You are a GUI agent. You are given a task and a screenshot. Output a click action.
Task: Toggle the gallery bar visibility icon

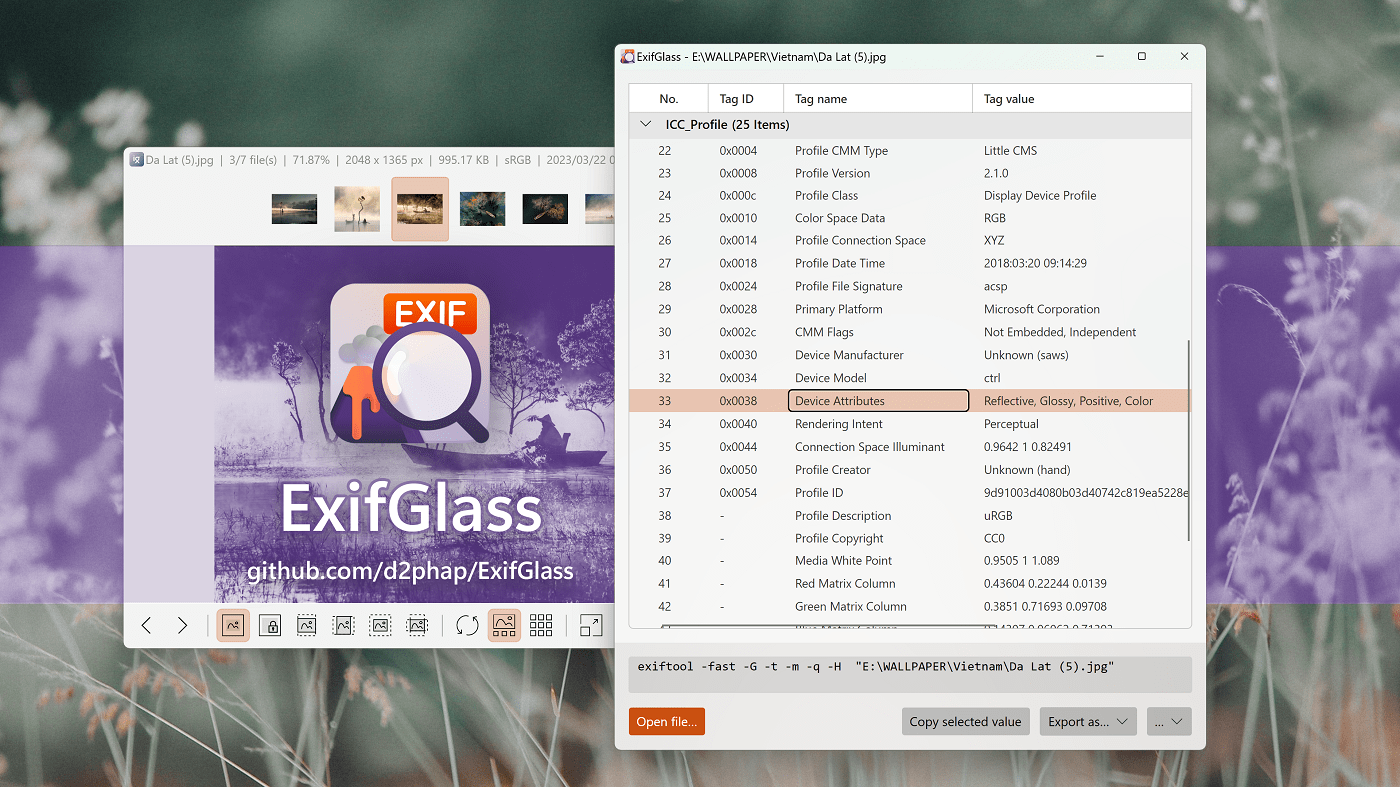[504, 625]
